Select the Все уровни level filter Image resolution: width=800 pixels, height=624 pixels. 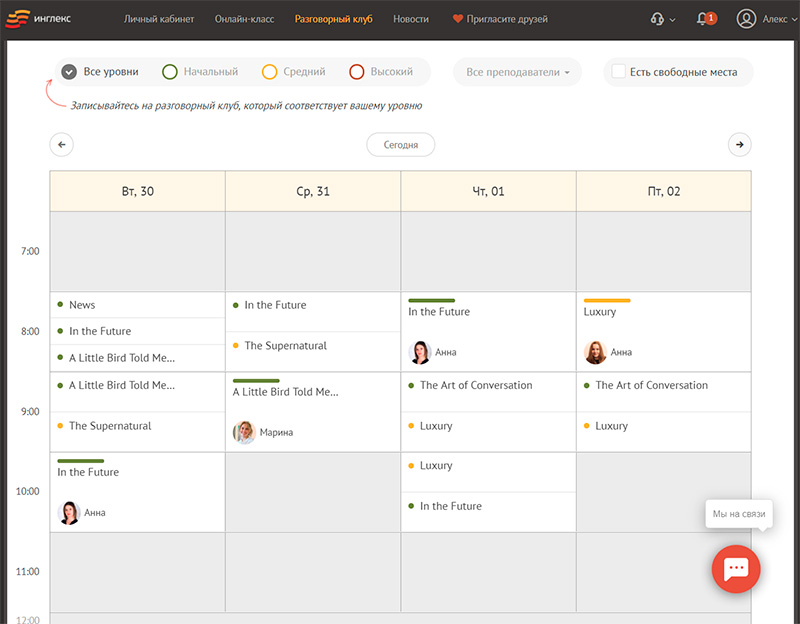100,72
